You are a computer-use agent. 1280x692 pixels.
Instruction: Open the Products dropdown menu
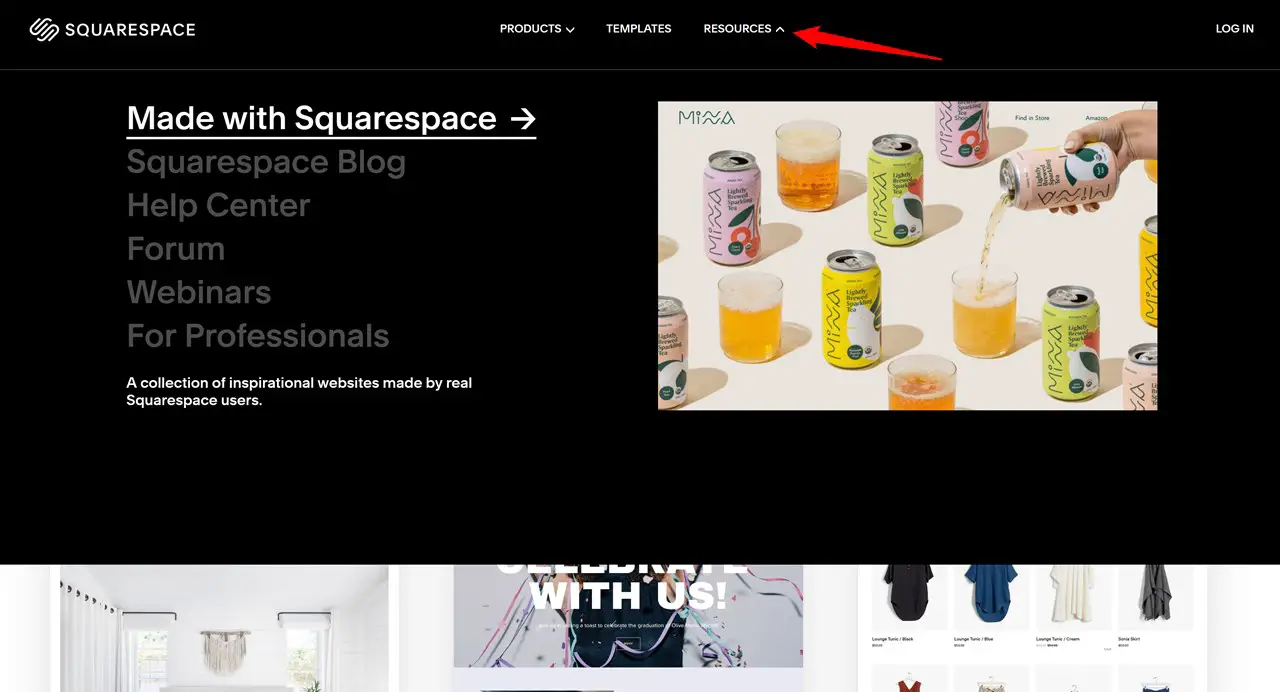pos(537,29)
